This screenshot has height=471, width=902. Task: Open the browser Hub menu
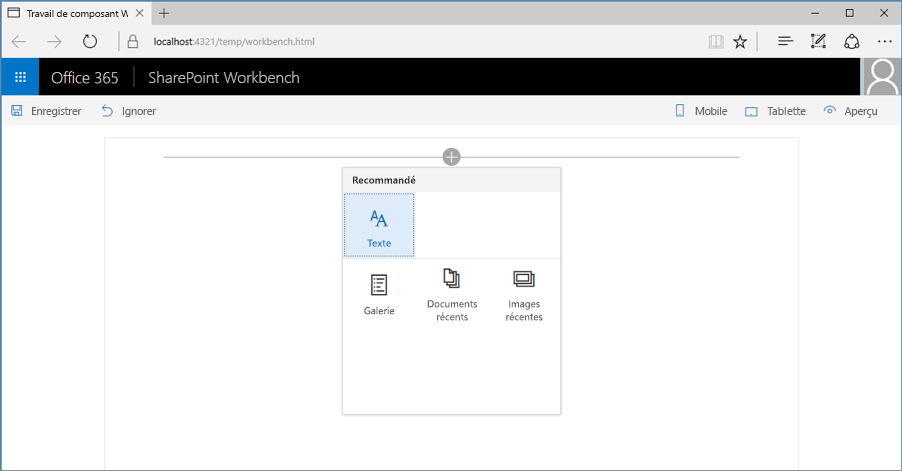tap(785, 41)
